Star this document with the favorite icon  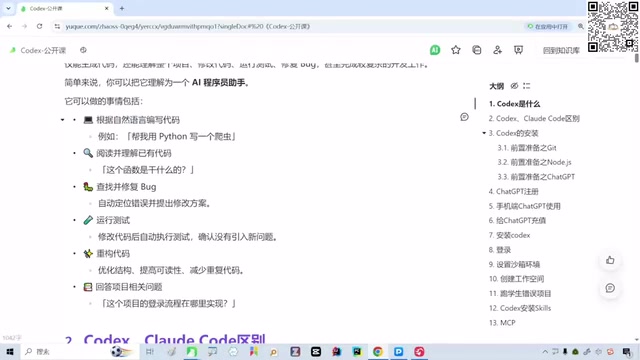456,50
